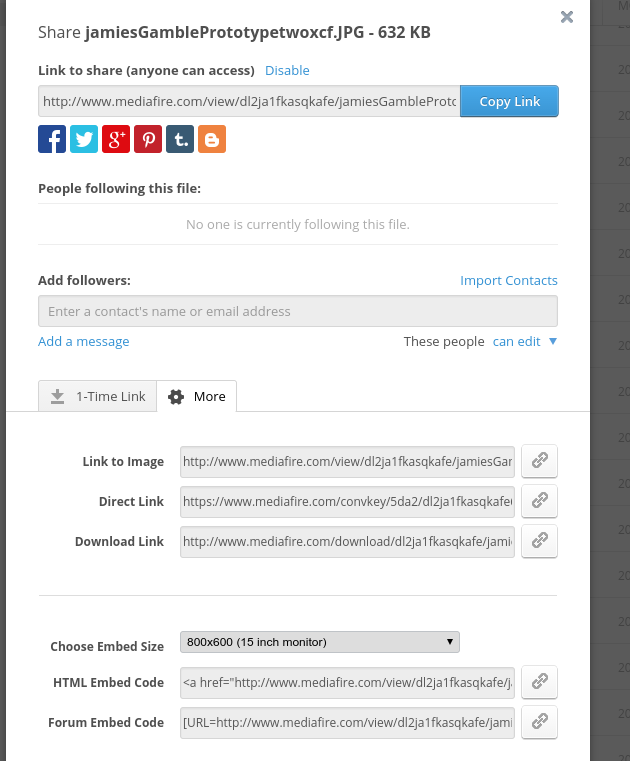Copy the Download Link URL
Screen dimensions: 630x761
coord(539,541)
